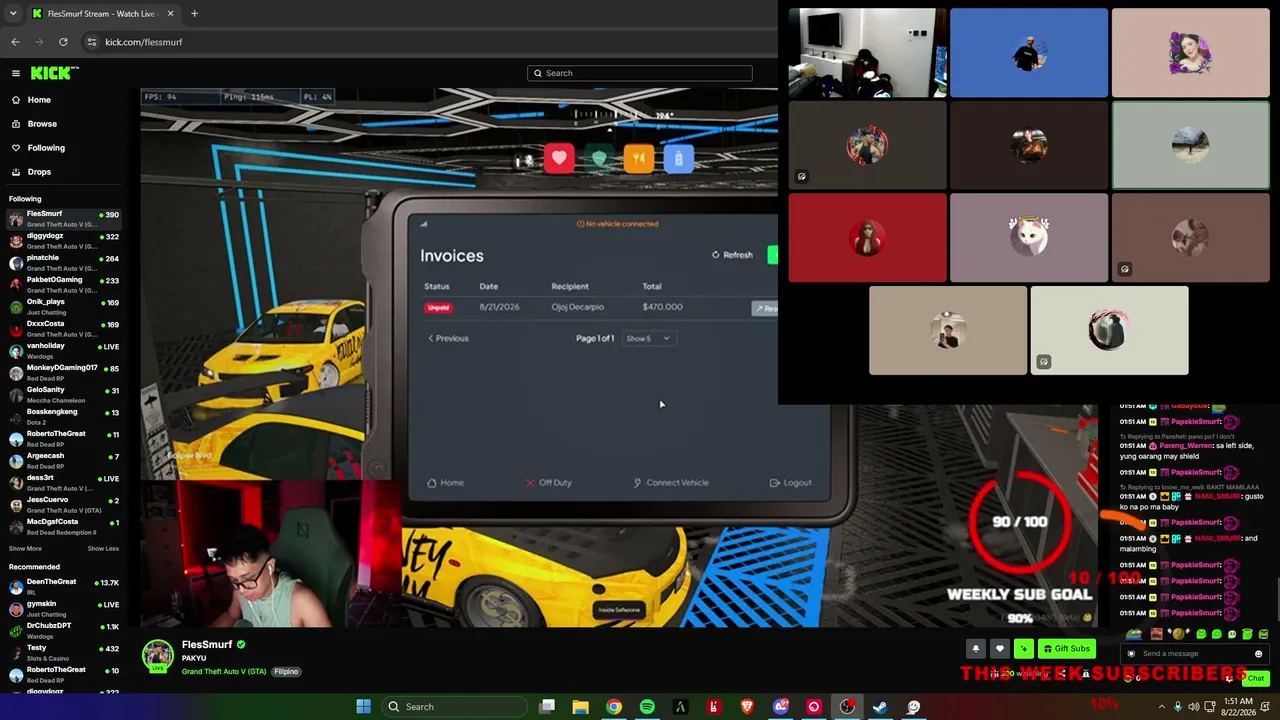Screen dimensions: 1280x720
Task: Click the $470,000 invoice total
Action: tap(663, 307)
